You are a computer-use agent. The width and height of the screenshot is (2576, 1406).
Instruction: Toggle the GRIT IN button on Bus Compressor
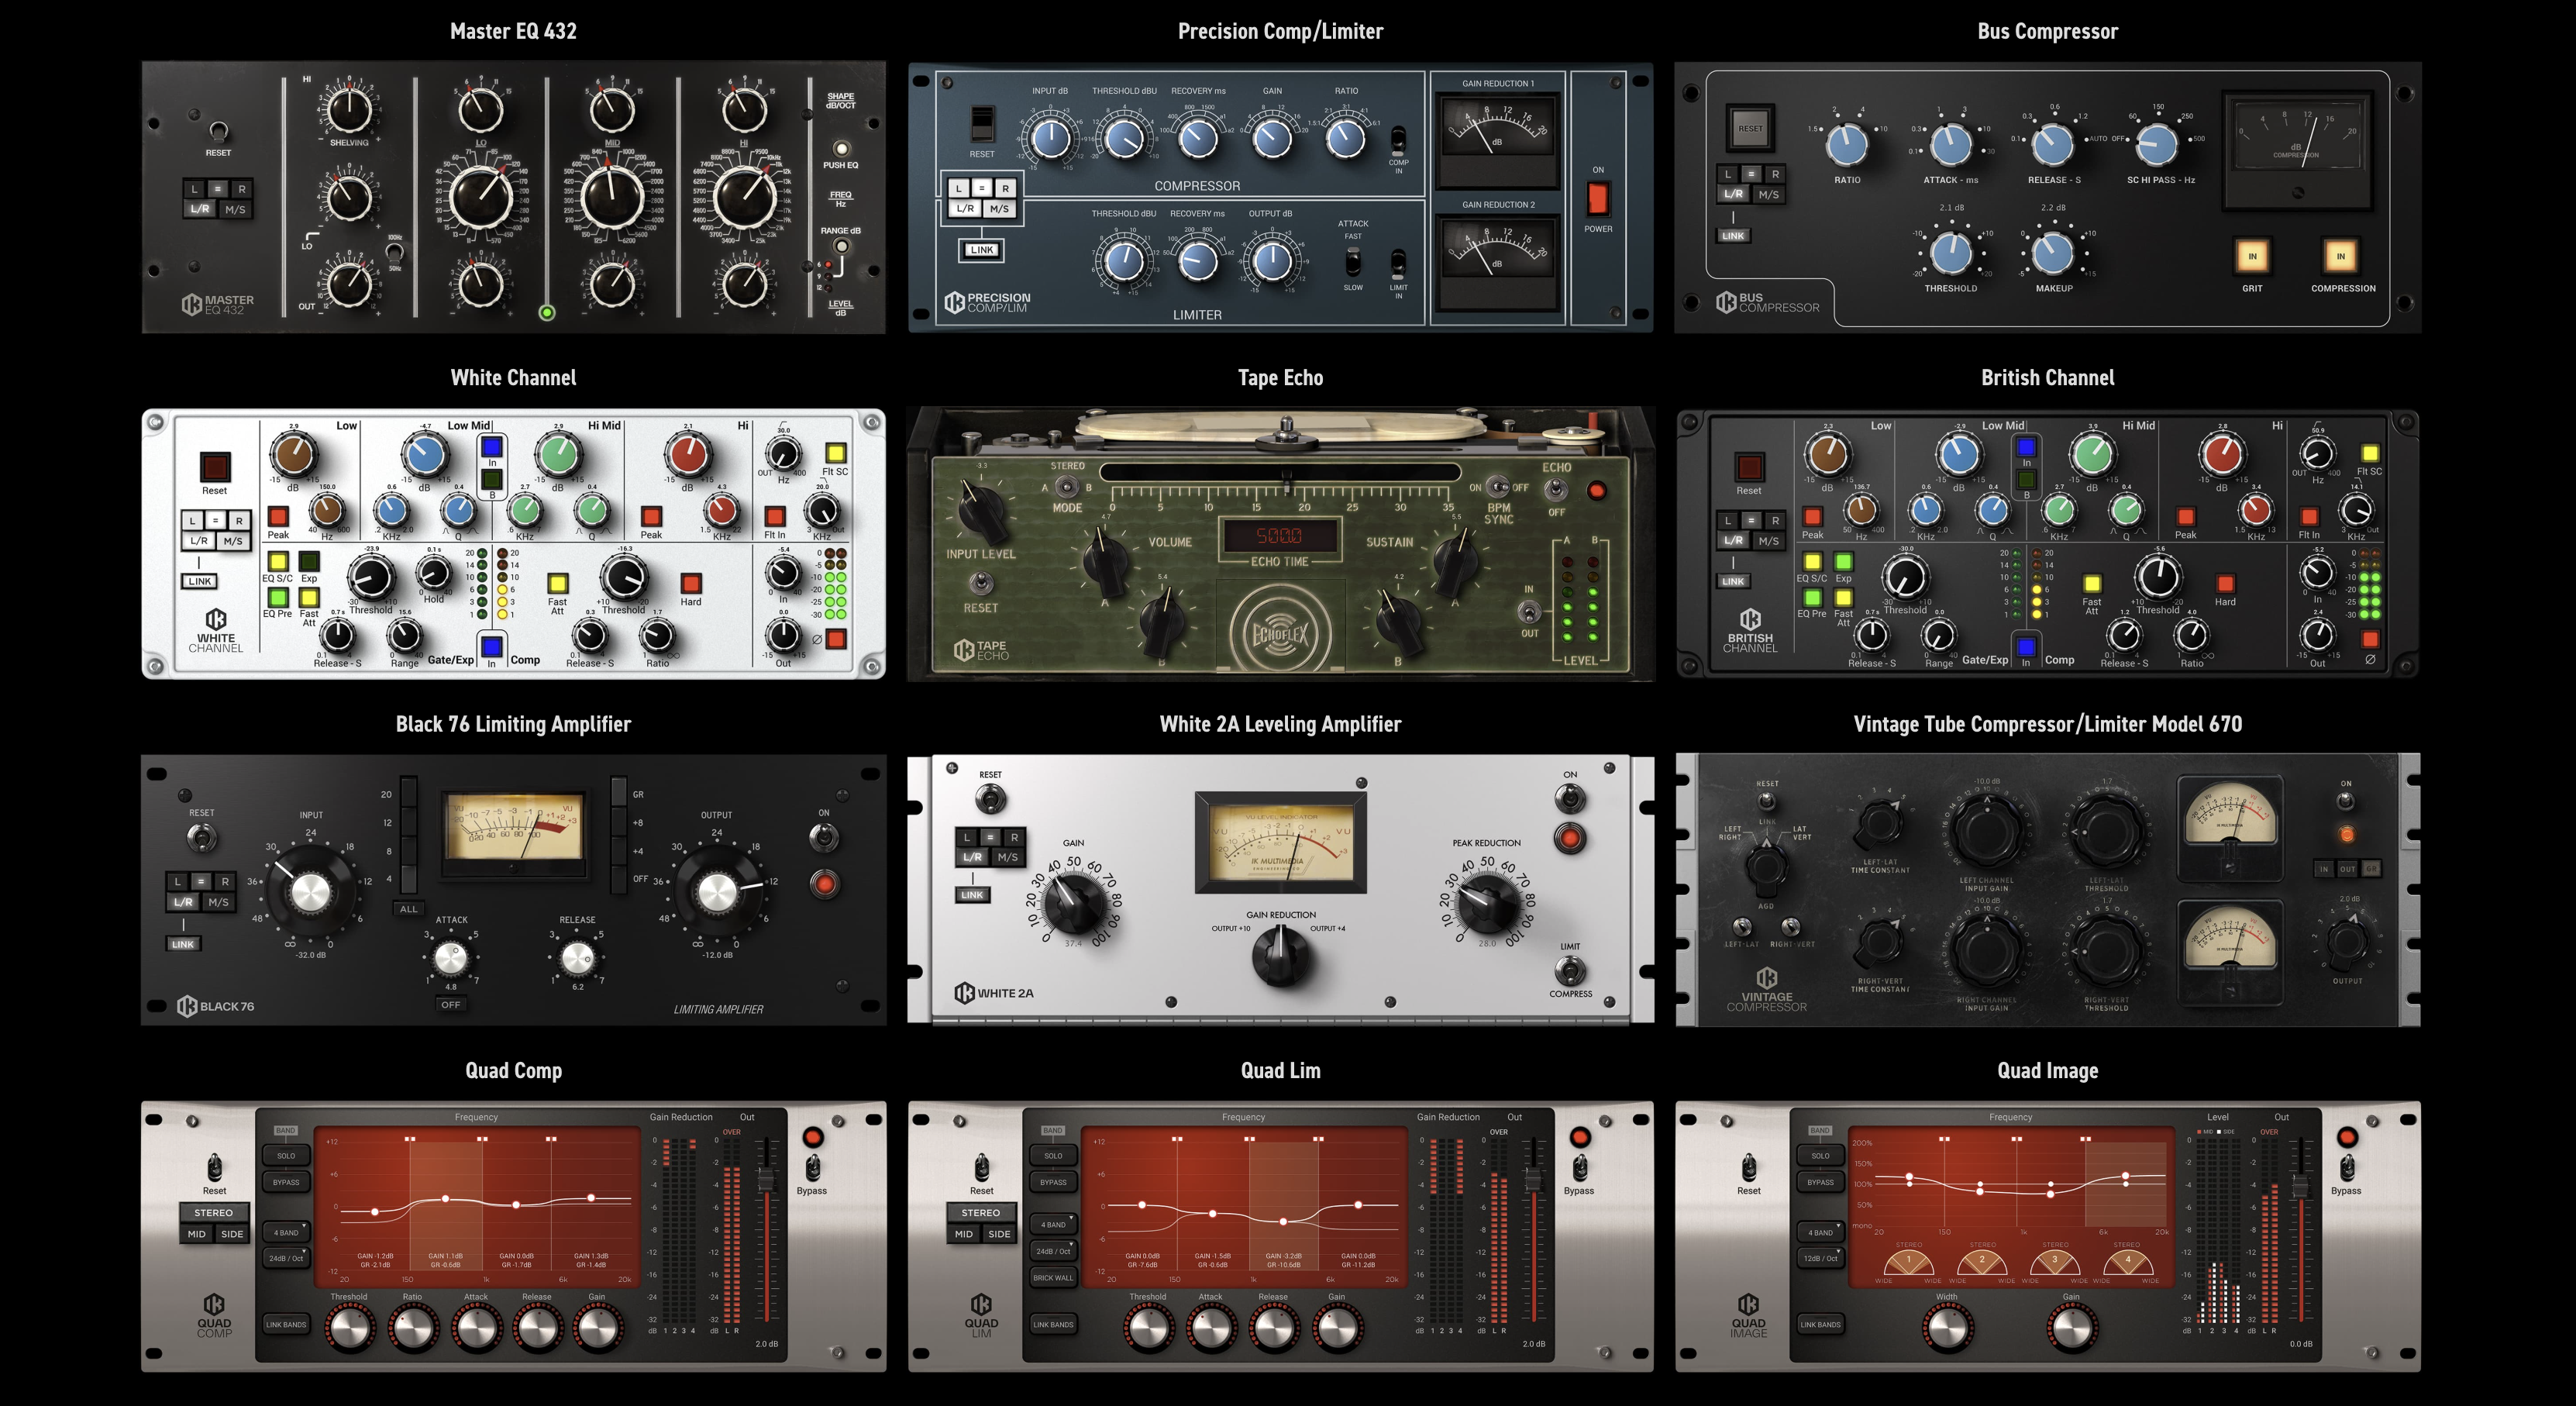click(x=2252, y=256)
